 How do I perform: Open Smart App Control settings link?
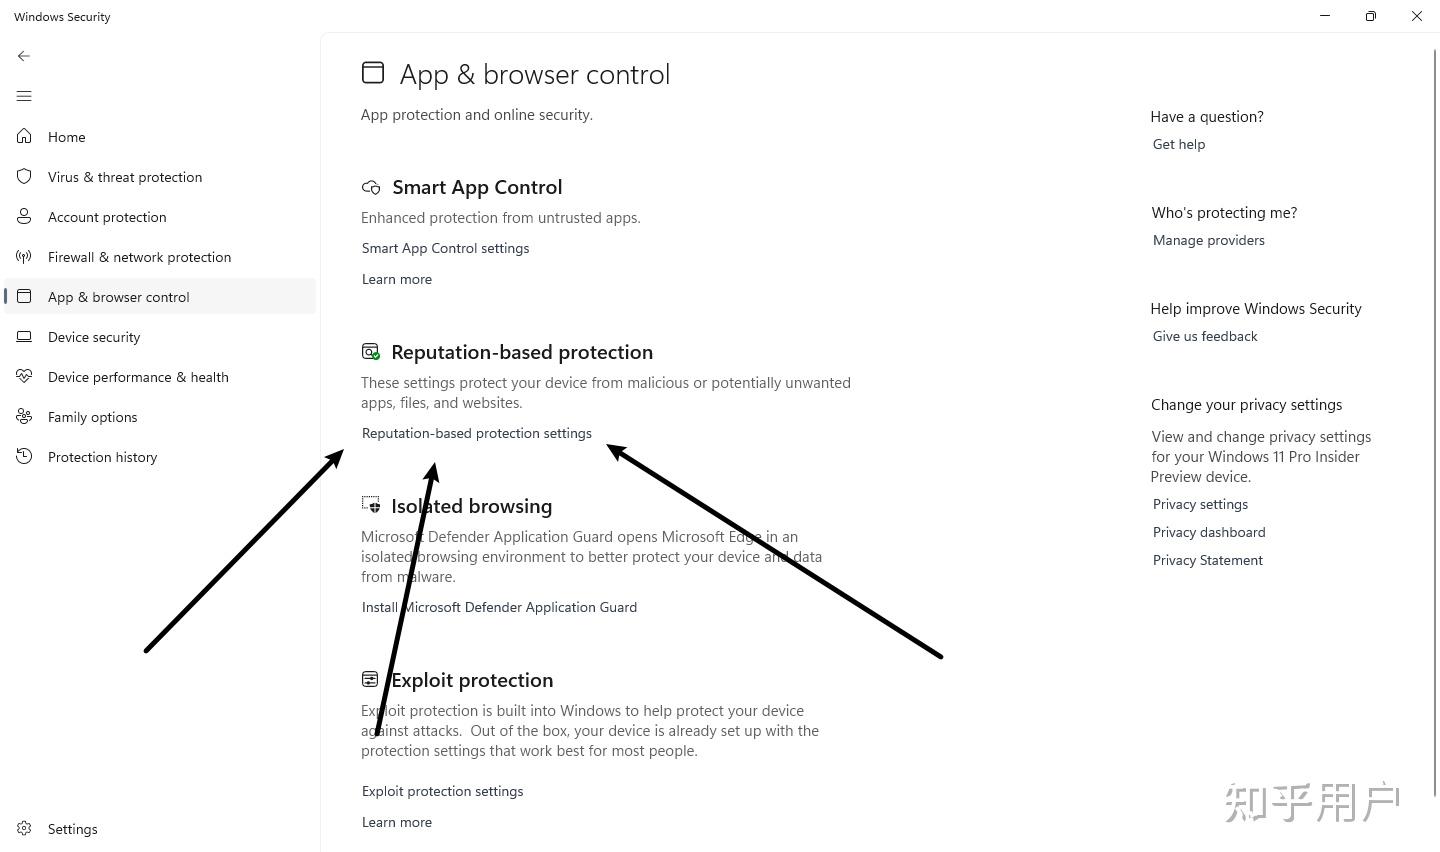445,248
